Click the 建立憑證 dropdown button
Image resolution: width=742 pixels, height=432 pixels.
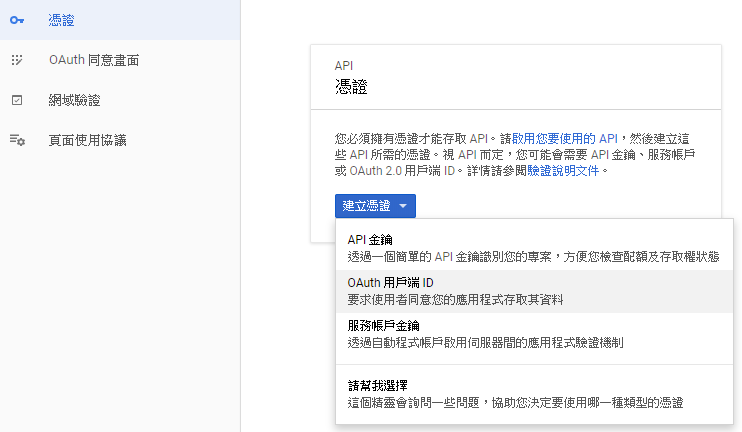(x=375, y=206)
